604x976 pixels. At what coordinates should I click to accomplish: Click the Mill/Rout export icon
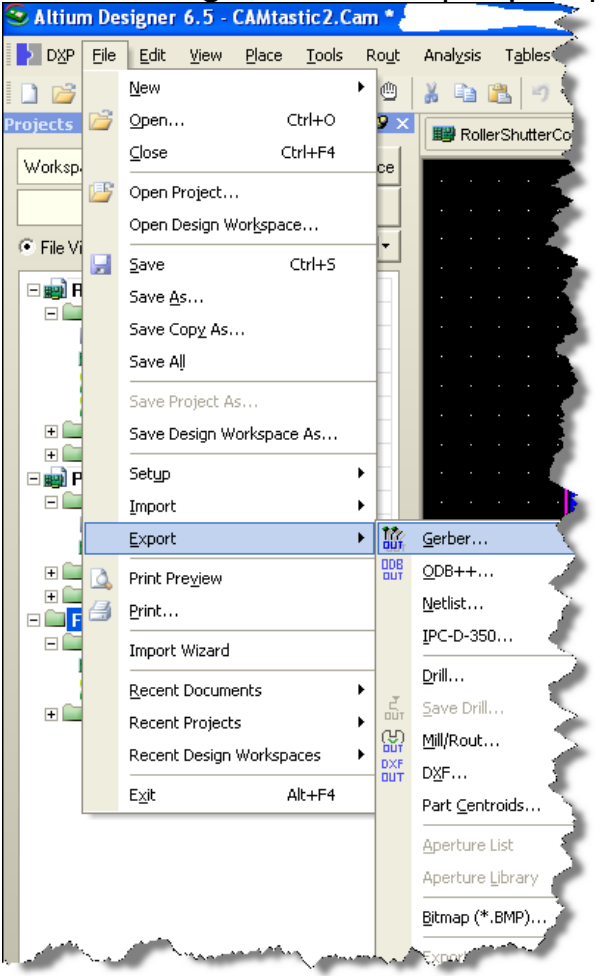[x=391, y=741]
